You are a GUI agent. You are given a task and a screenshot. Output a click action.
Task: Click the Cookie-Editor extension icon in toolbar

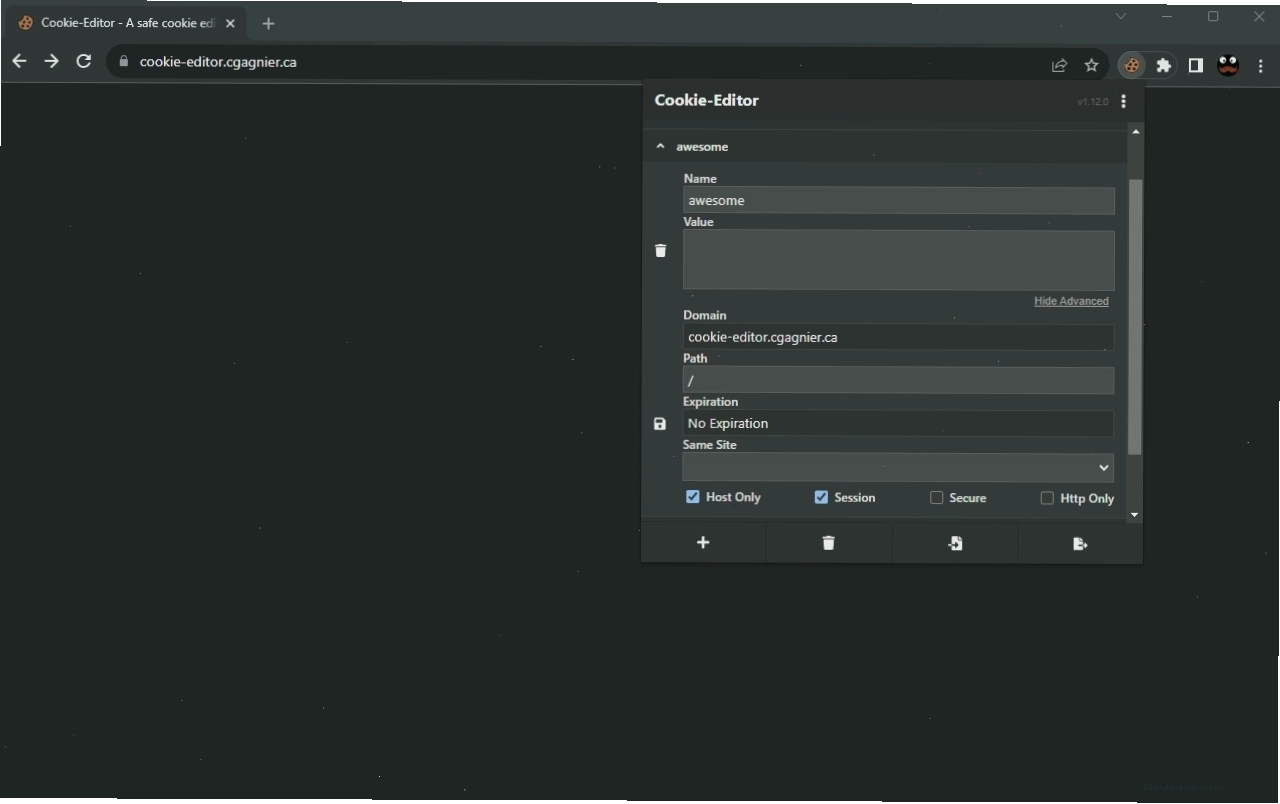click(1132, 65)
